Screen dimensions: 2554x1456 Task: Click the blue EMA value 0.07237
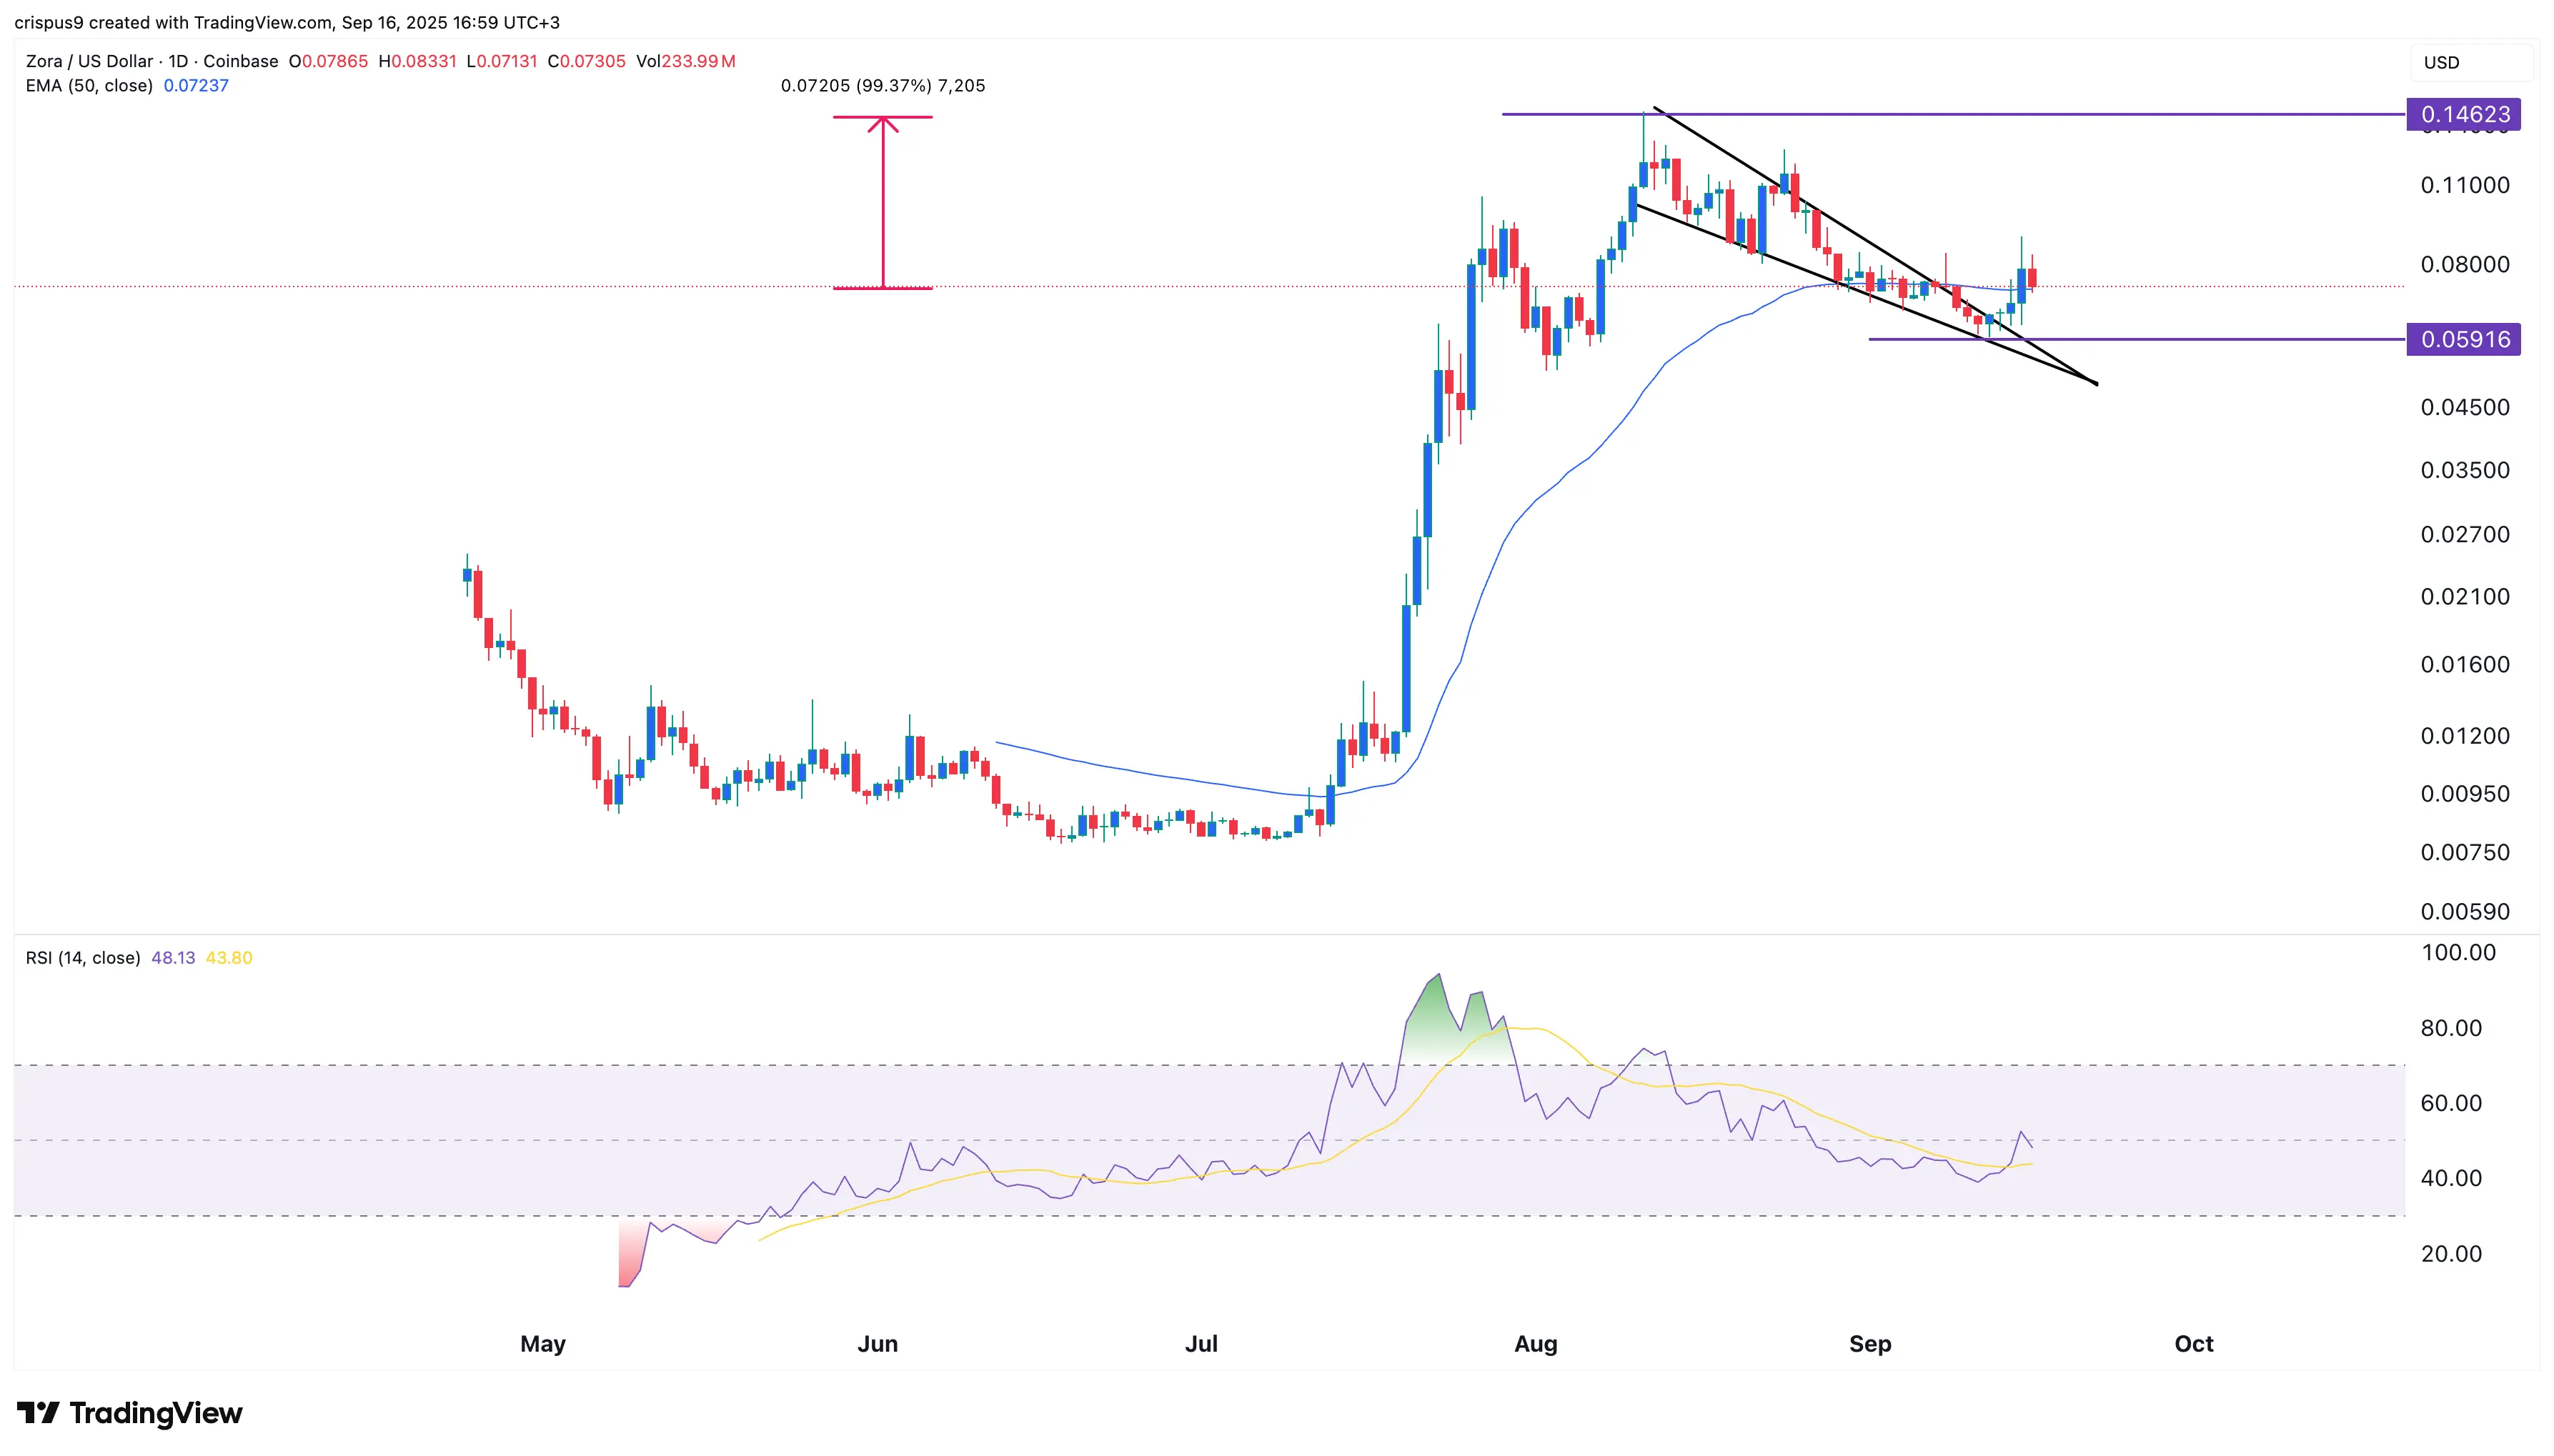(196, 86)
